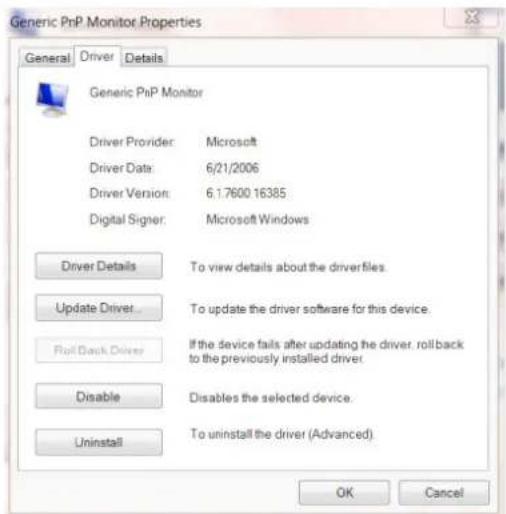The image size is (506, 514).
Task: Click the driver date 6/21/2006
Action: point(232,168)
